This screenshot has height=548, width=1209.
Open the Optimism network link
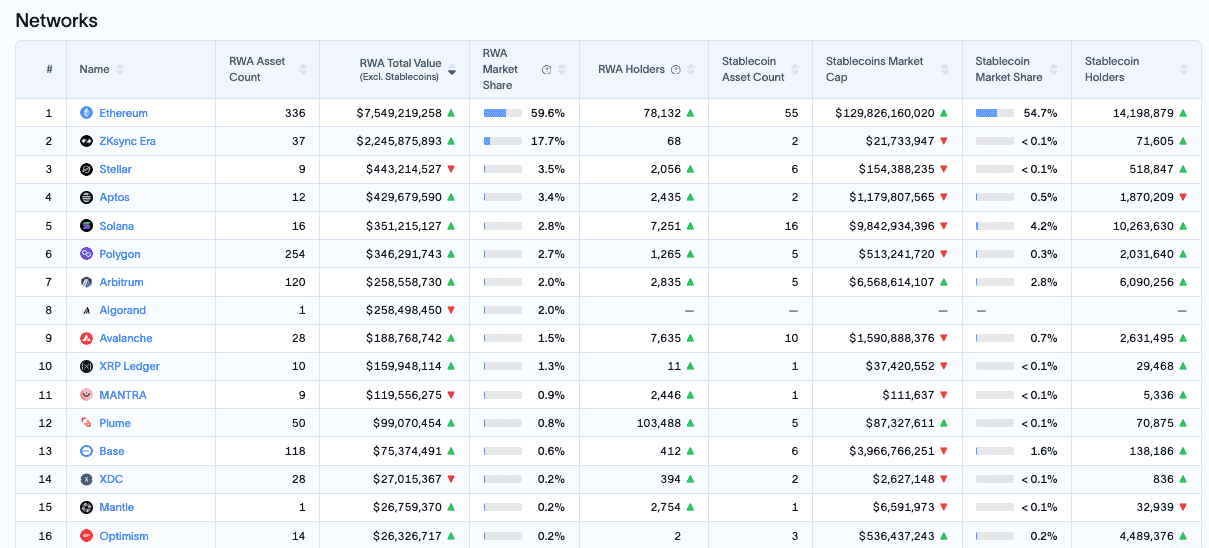tap(124, 536)
